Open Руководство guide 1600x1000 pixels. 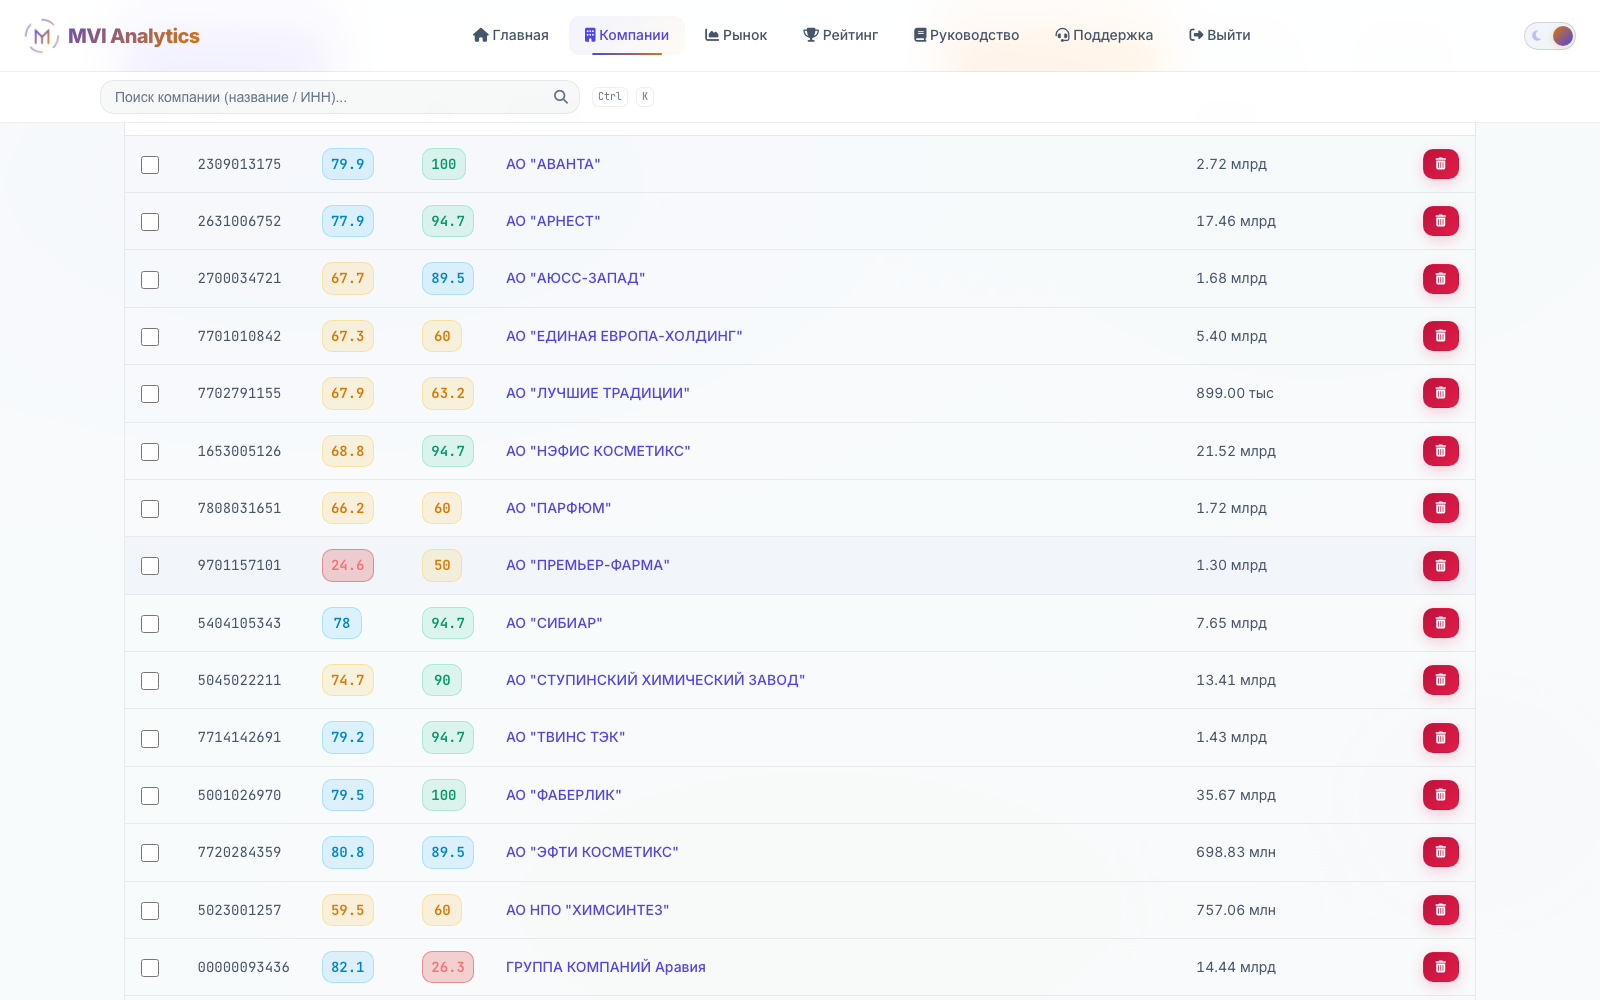[x=966, y=35]
